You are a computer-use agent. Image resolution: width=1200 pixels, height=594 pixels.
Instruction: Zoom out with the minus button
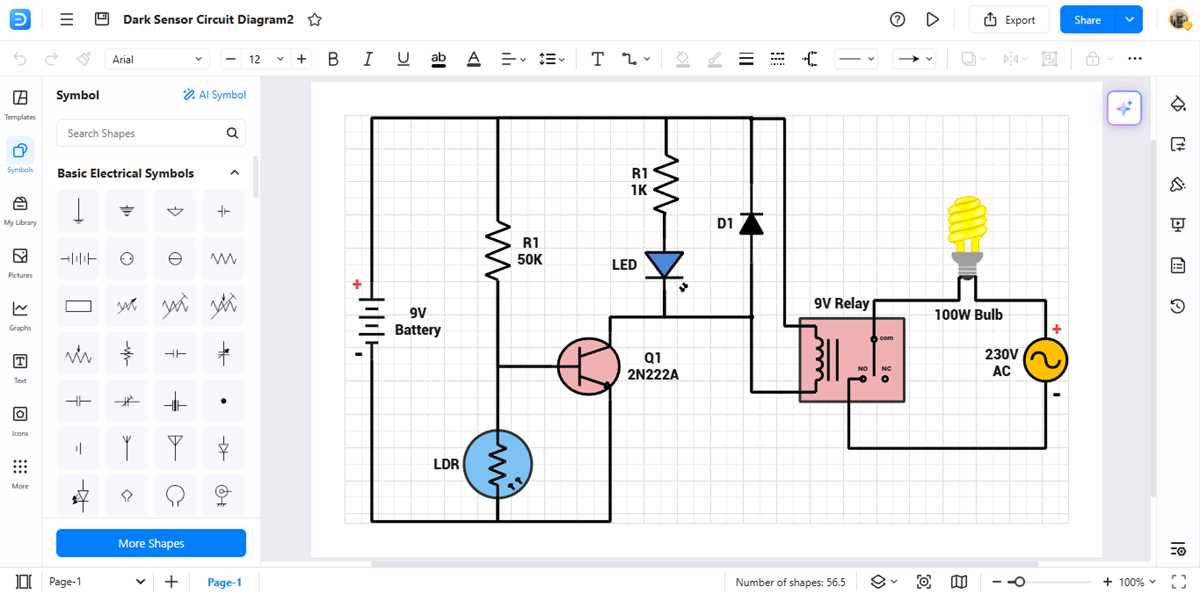pos(997,581)
